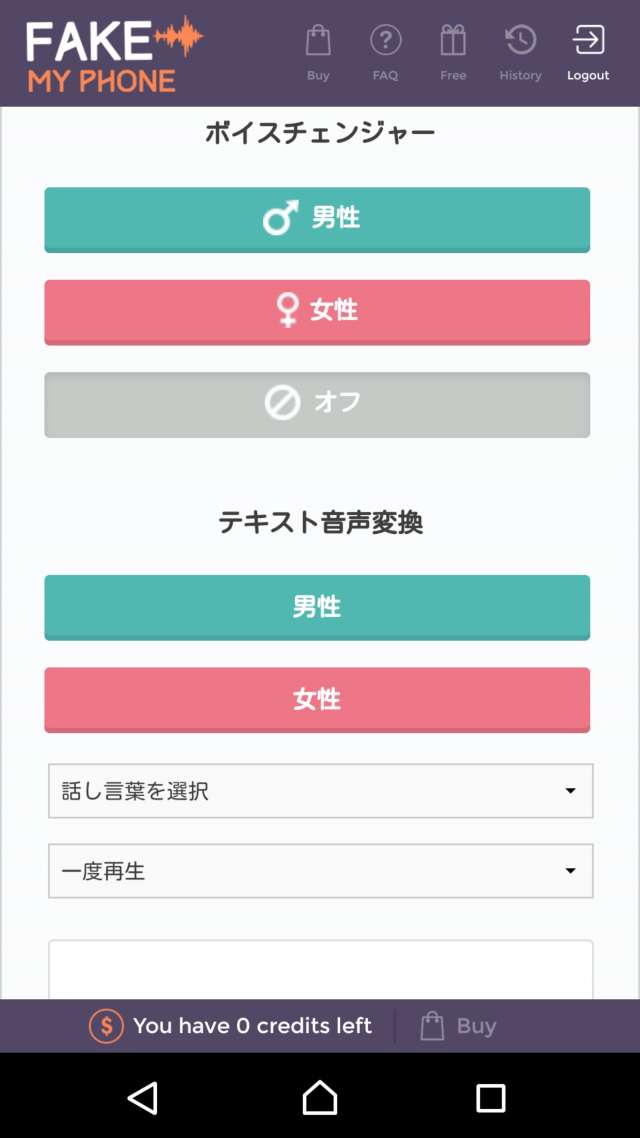Open the History clock icon
The height and width of the screenshot is (1138, 640).
520,42
